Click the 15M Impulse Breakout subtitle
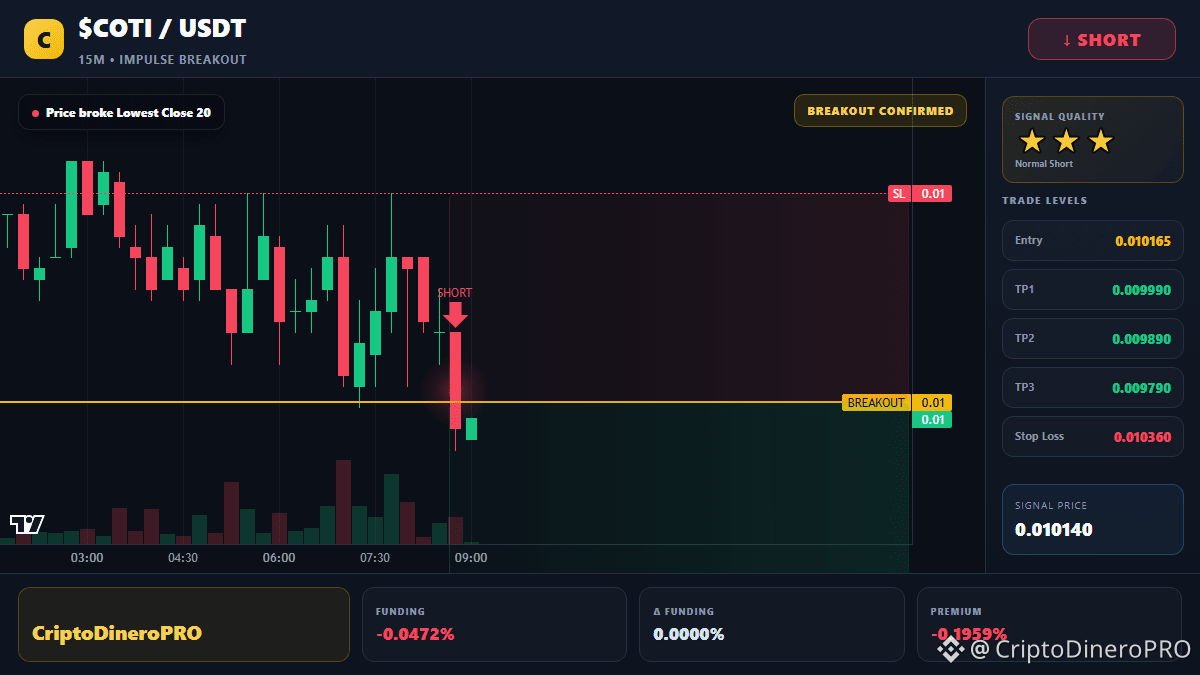Viewport: 1200px width, 675px height. click(x=162, y=60)
